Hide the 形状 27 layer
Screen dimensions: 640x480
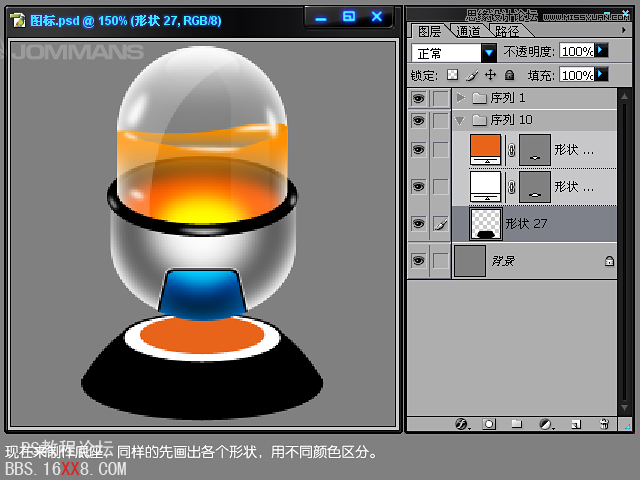click(x=418, y=224)
